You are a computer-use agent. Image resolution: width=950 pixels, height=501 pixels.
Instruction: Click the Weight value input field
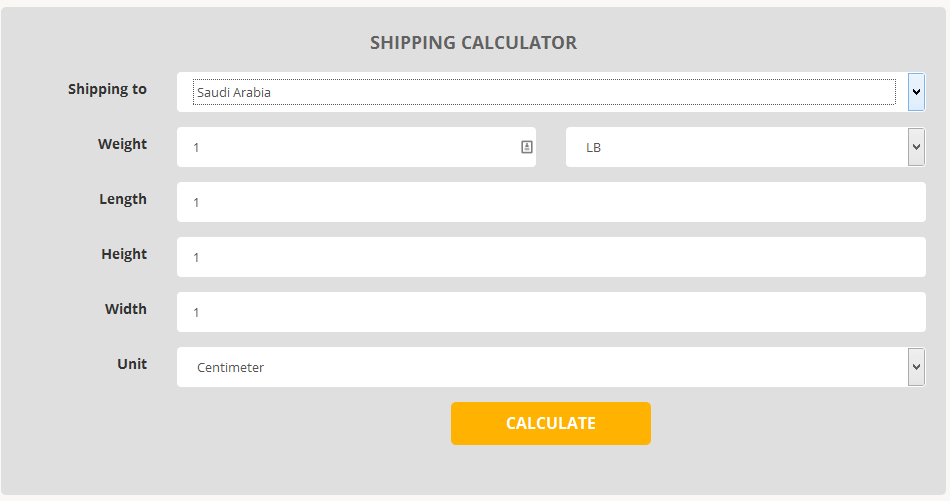point(350,147)
